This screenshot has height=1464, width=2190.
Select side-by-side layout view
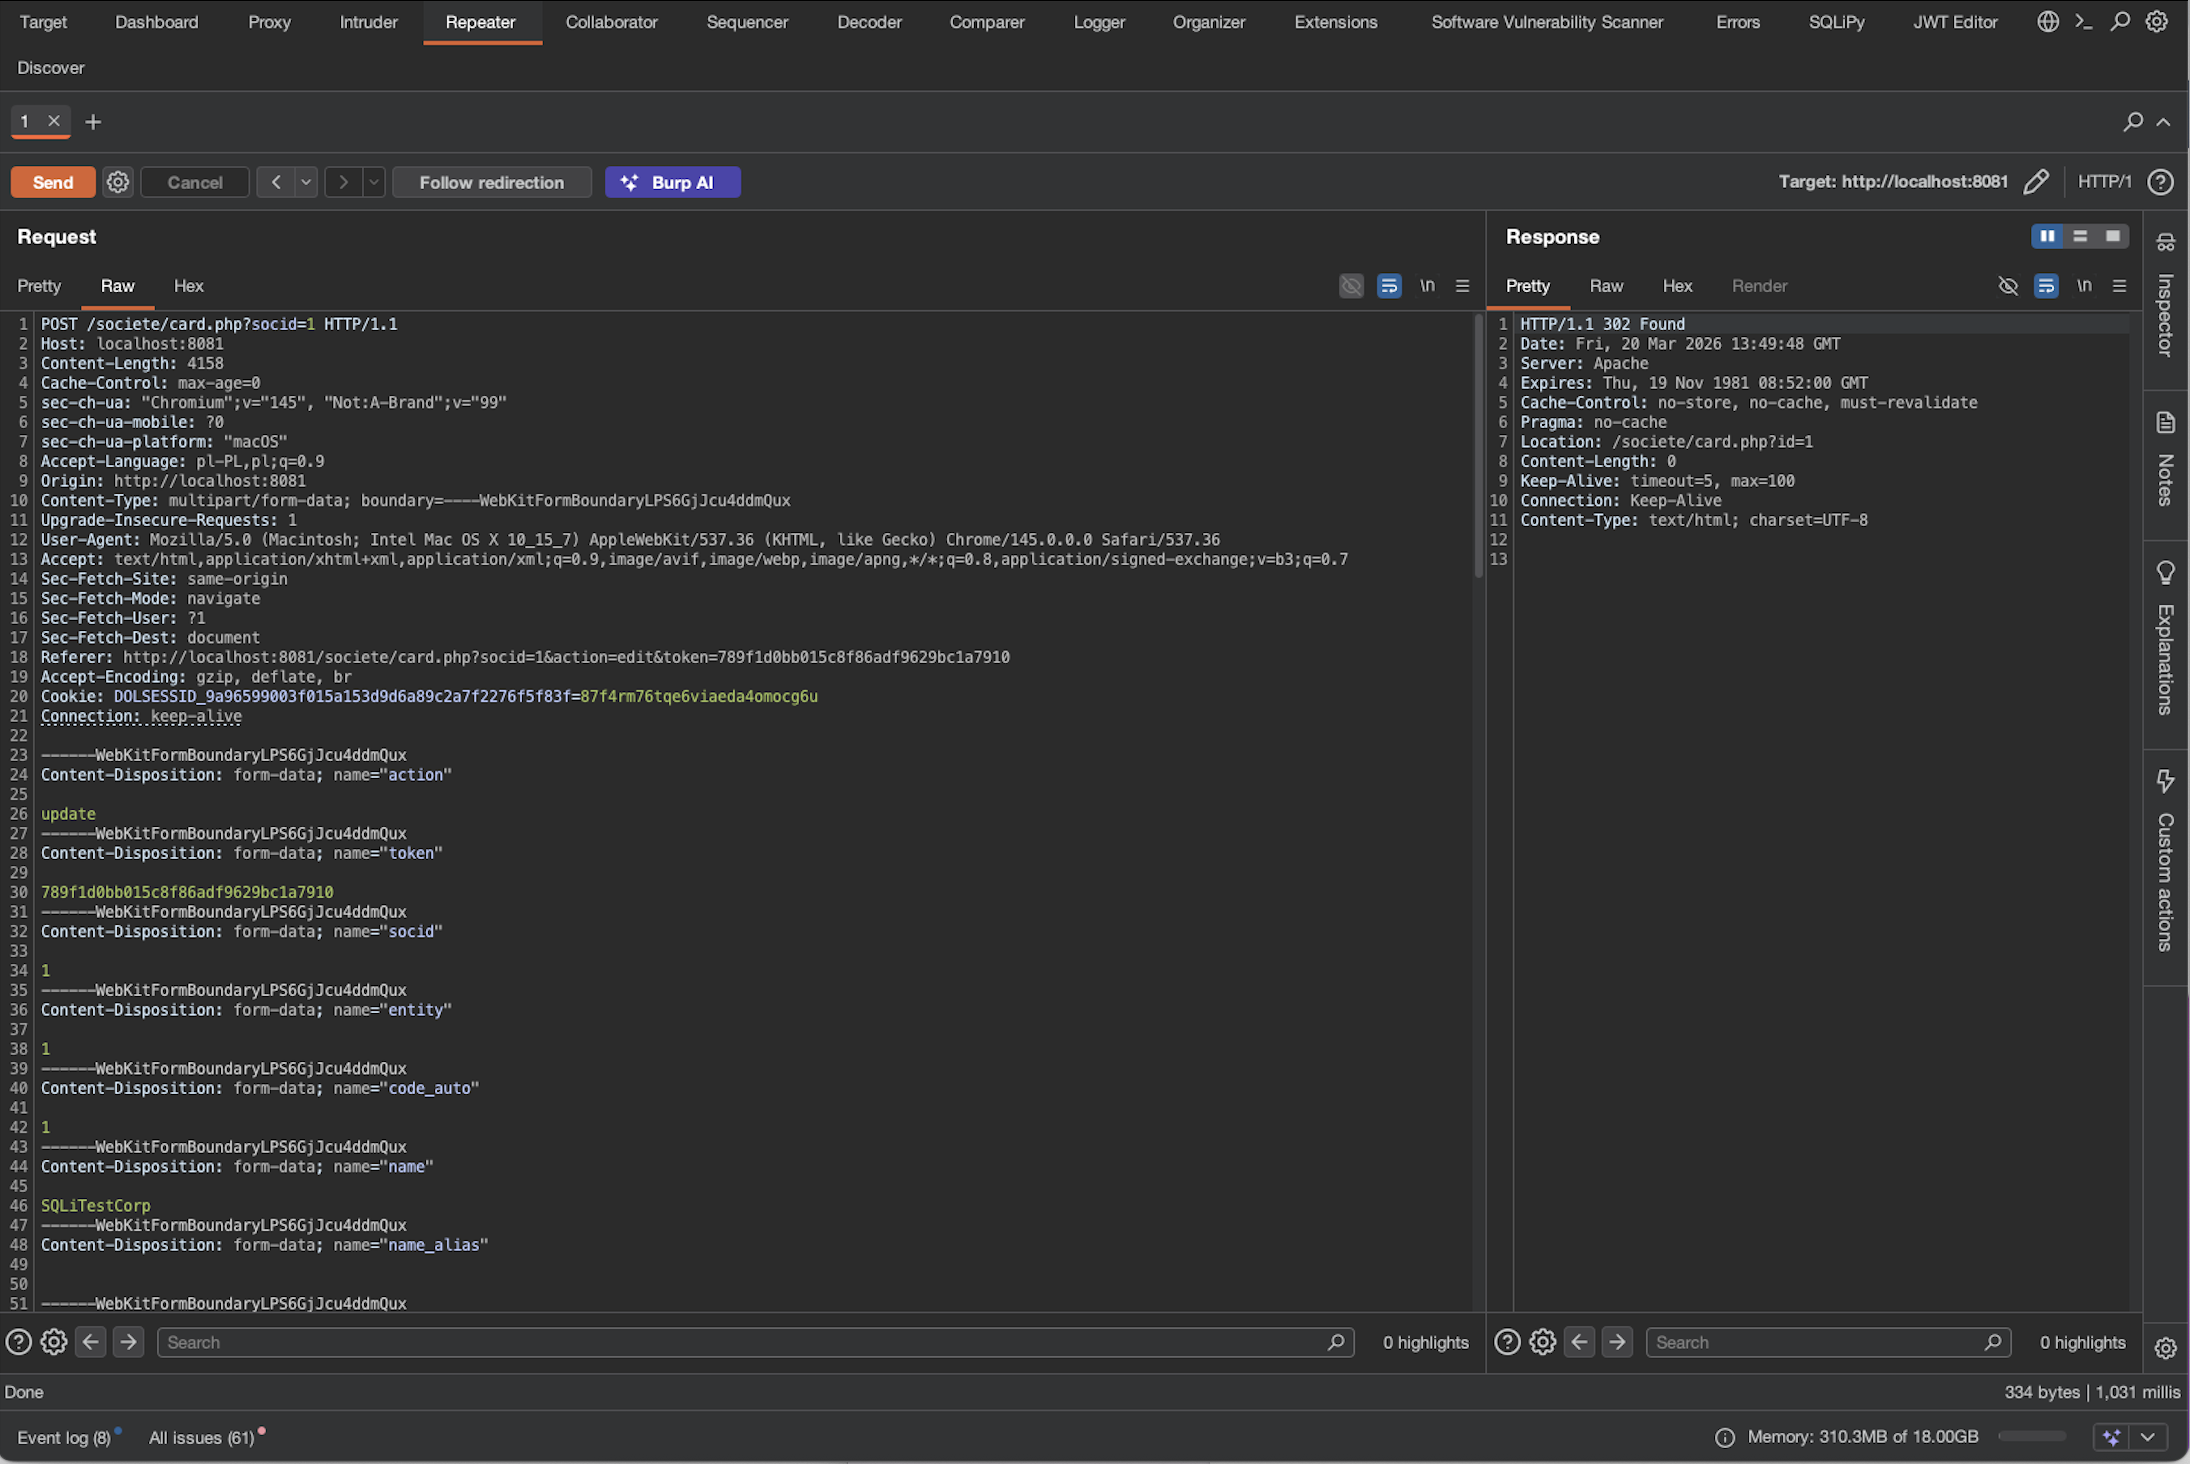[x=2047, y=236]
